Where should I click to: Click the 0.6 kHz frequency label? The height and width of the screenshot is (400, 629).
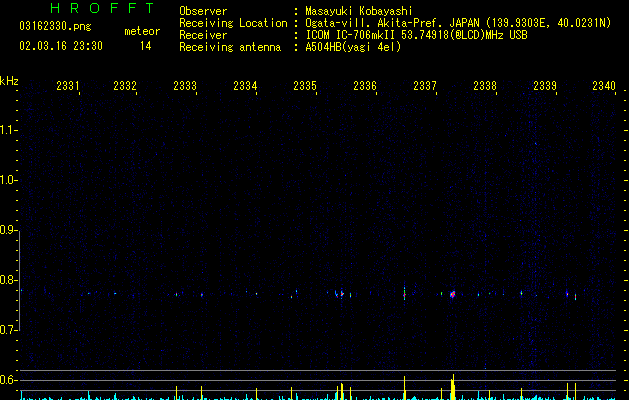(x=8, y=380)
